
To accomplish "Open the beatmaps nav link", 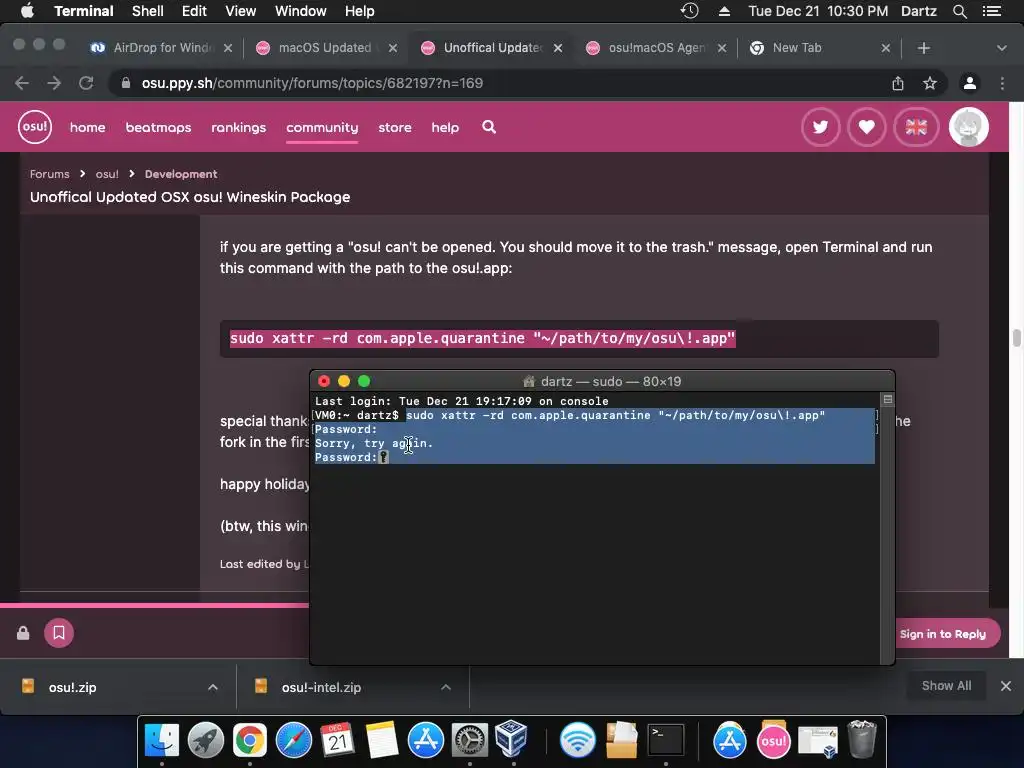I will tap(159, 127).
